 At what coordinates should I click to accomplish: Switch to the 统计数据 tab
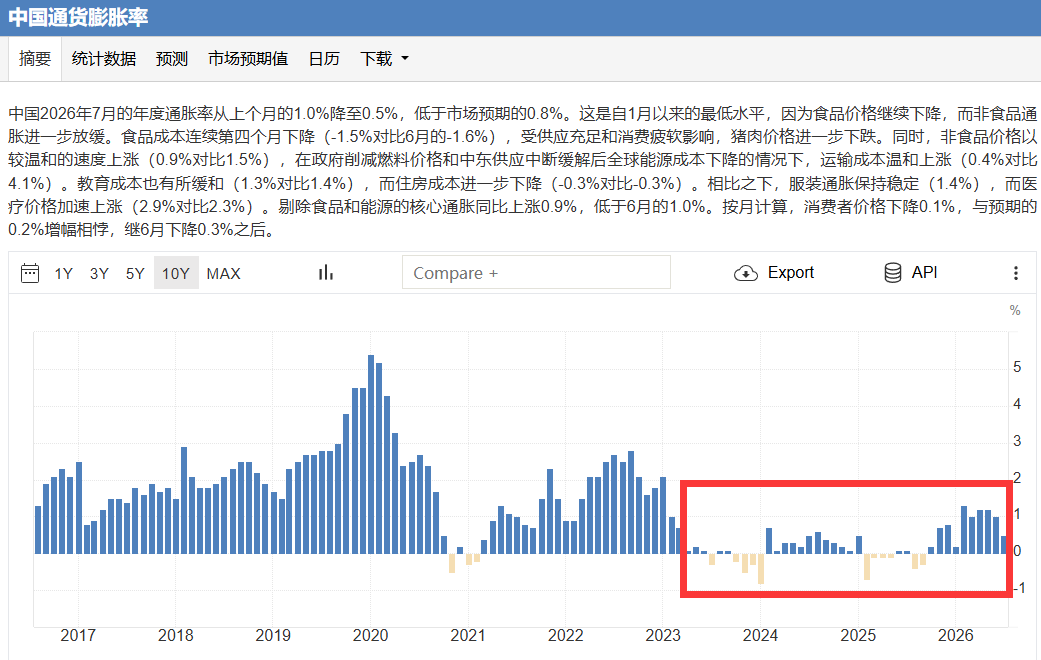click(x=104, y=59)
